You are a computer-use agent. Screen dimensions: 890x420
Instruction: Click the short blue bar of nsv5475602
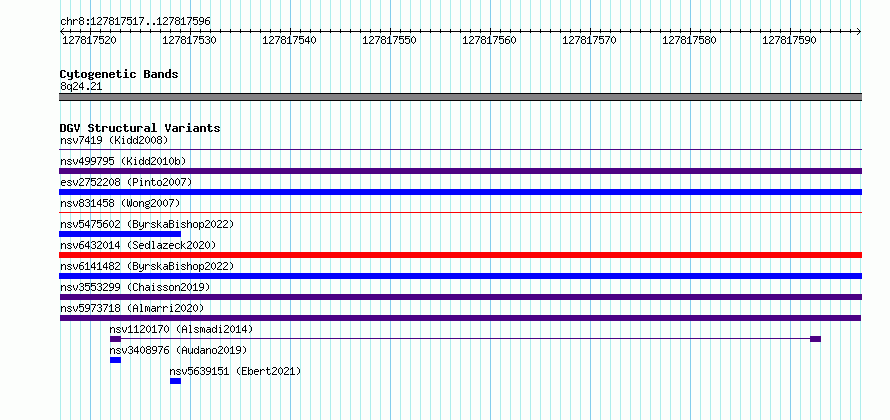pos(120,234)
